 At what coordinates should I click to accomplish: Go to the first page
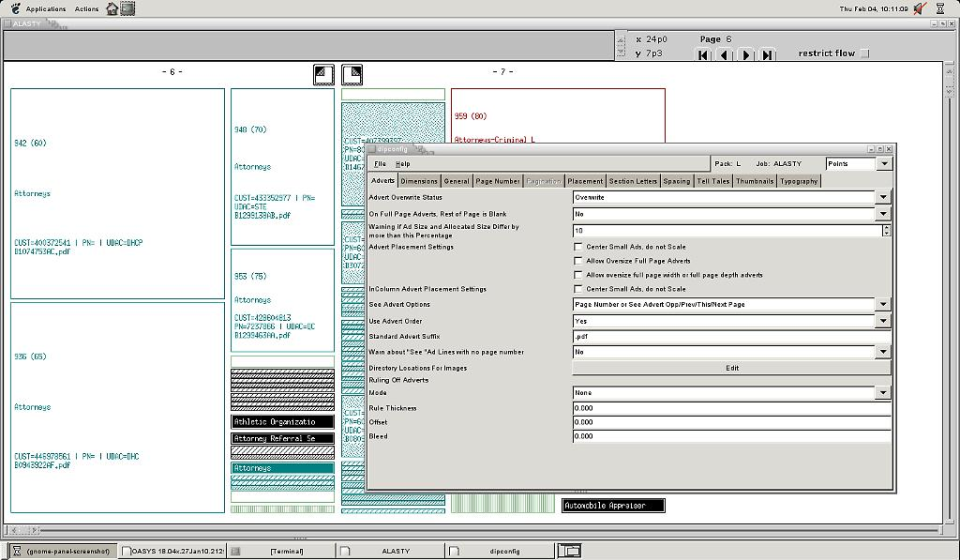pyautogui.click(x=703, y=55)
